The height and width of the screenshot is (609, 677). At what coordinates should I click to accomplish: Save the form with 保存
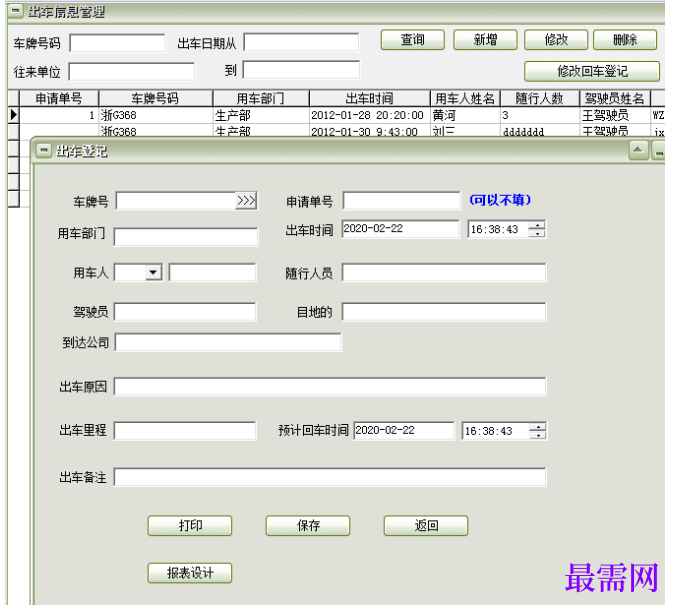(308, 525)
